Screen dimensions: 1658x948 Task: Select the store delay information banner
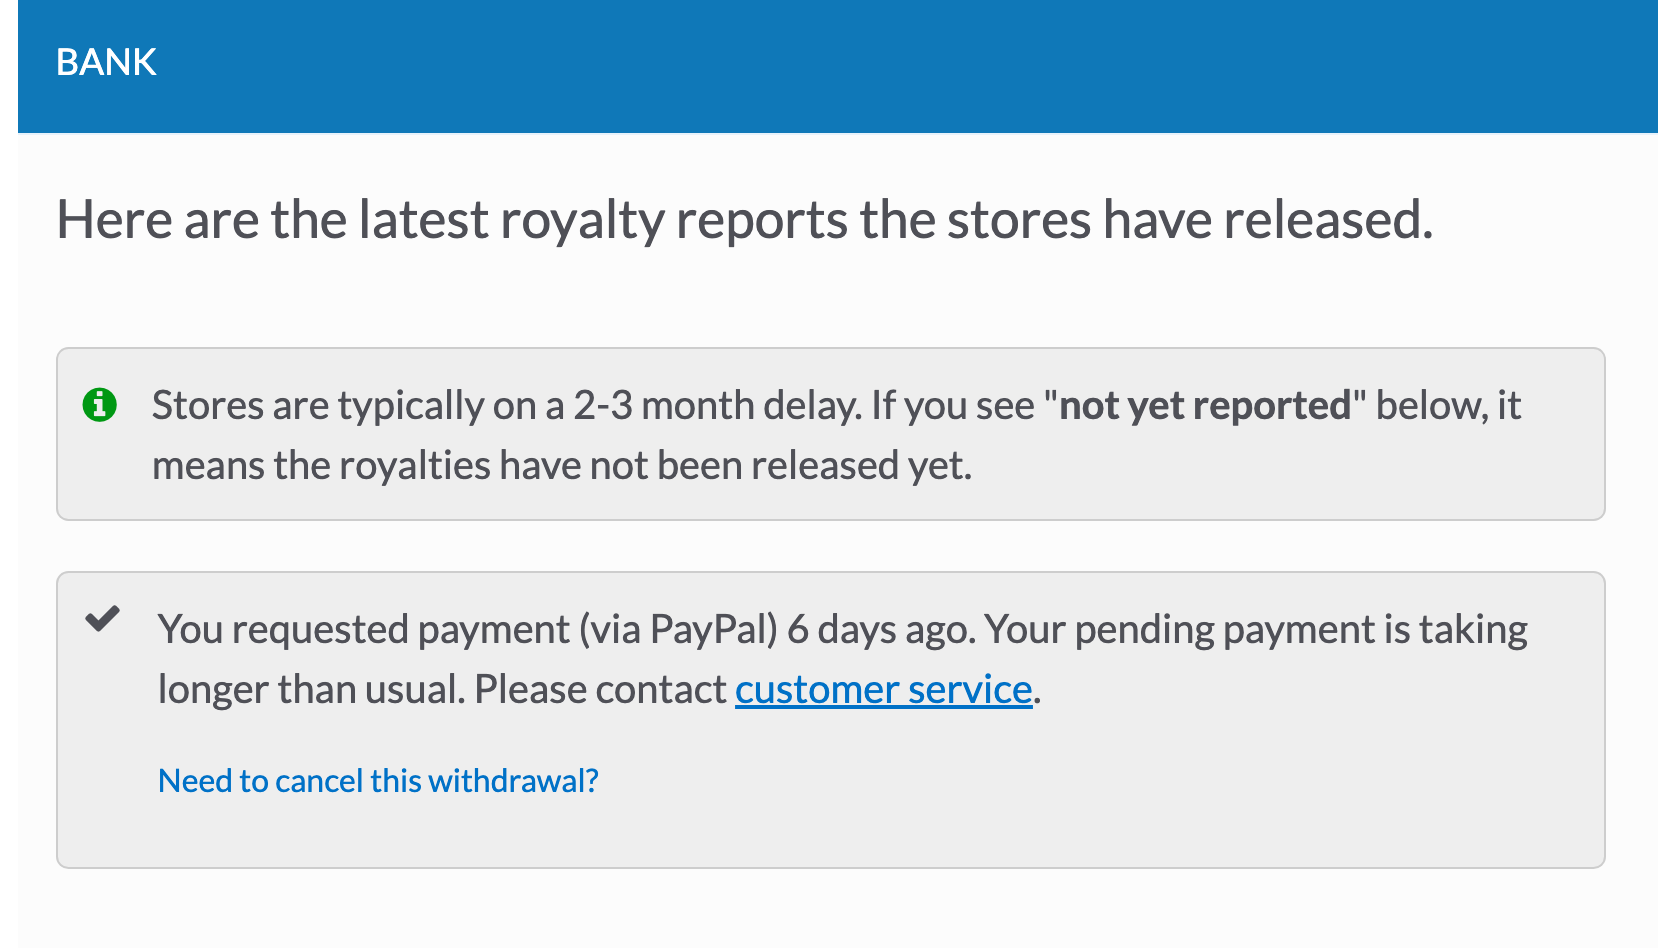[x=830, y=433]
